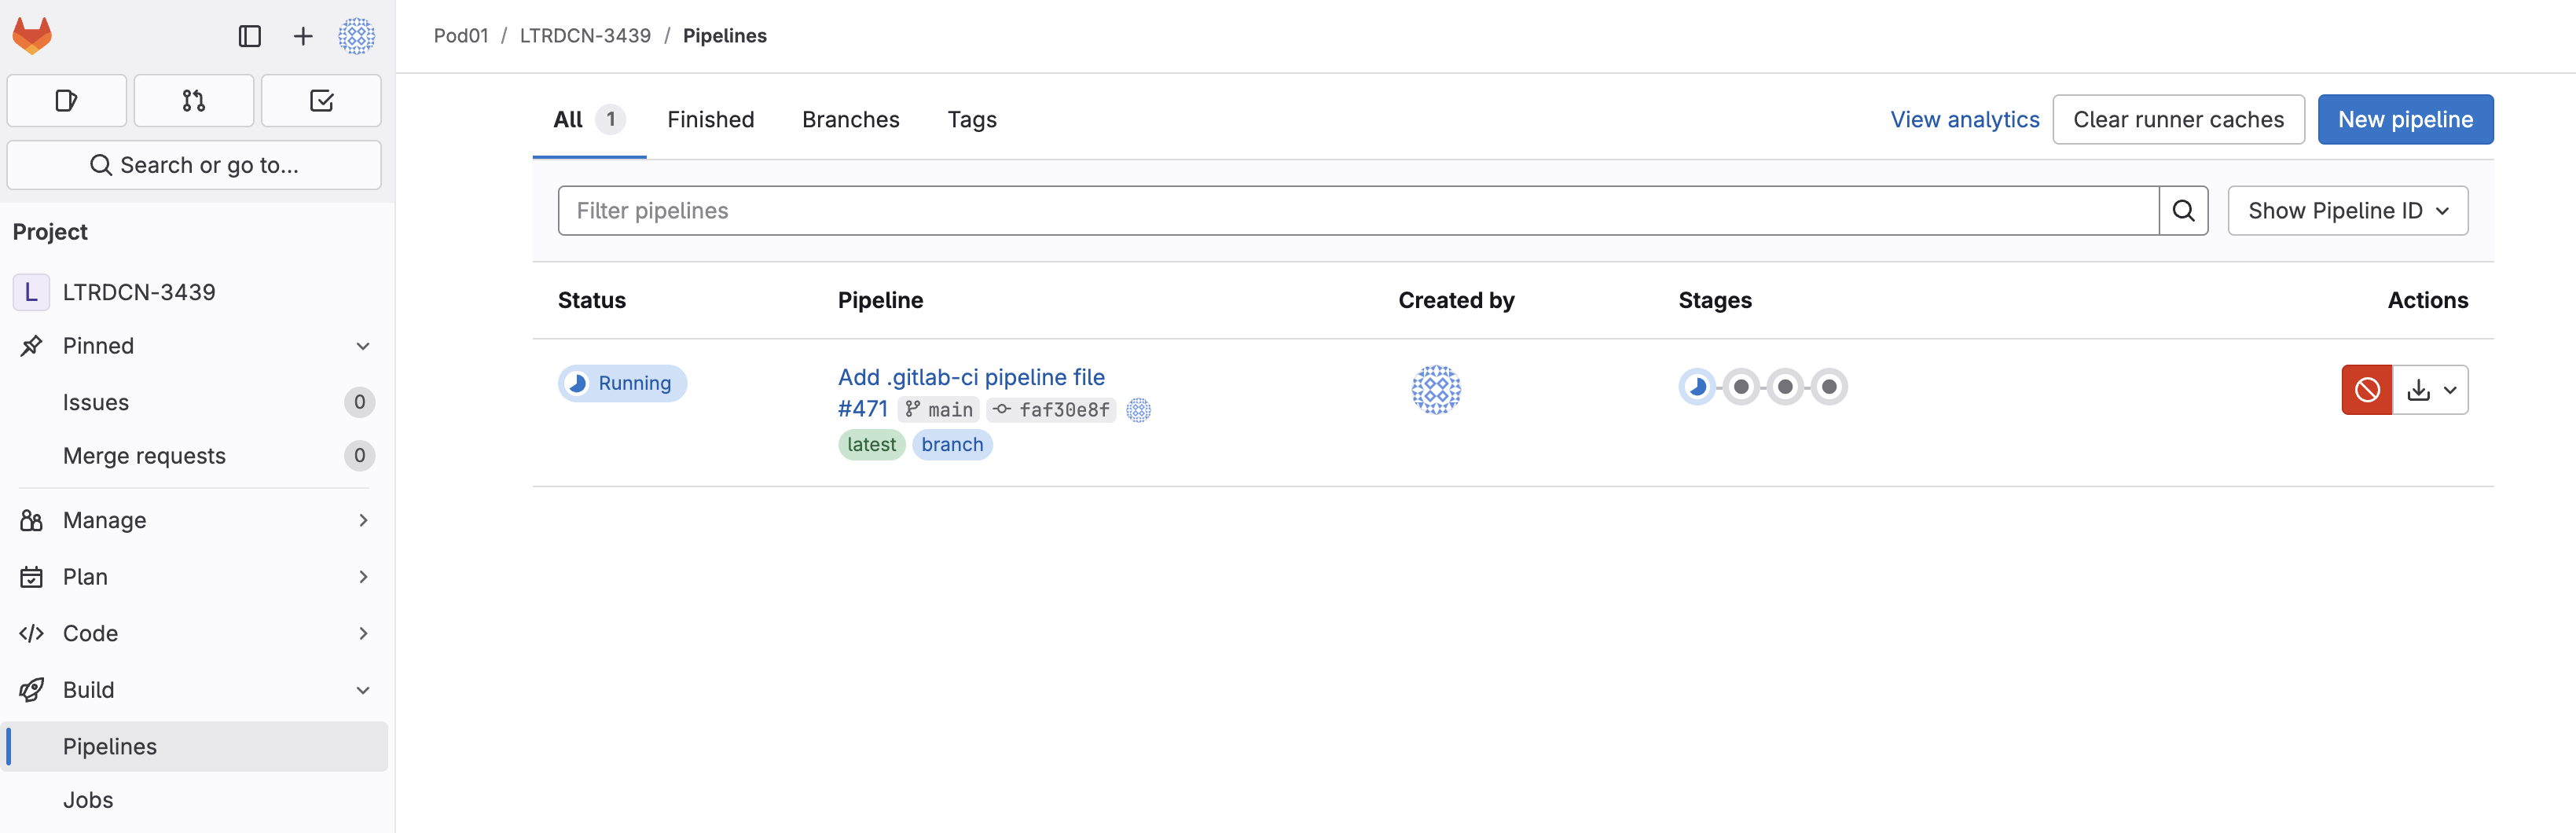Toggle the sidebar collapse icon

tap(249, 36)
